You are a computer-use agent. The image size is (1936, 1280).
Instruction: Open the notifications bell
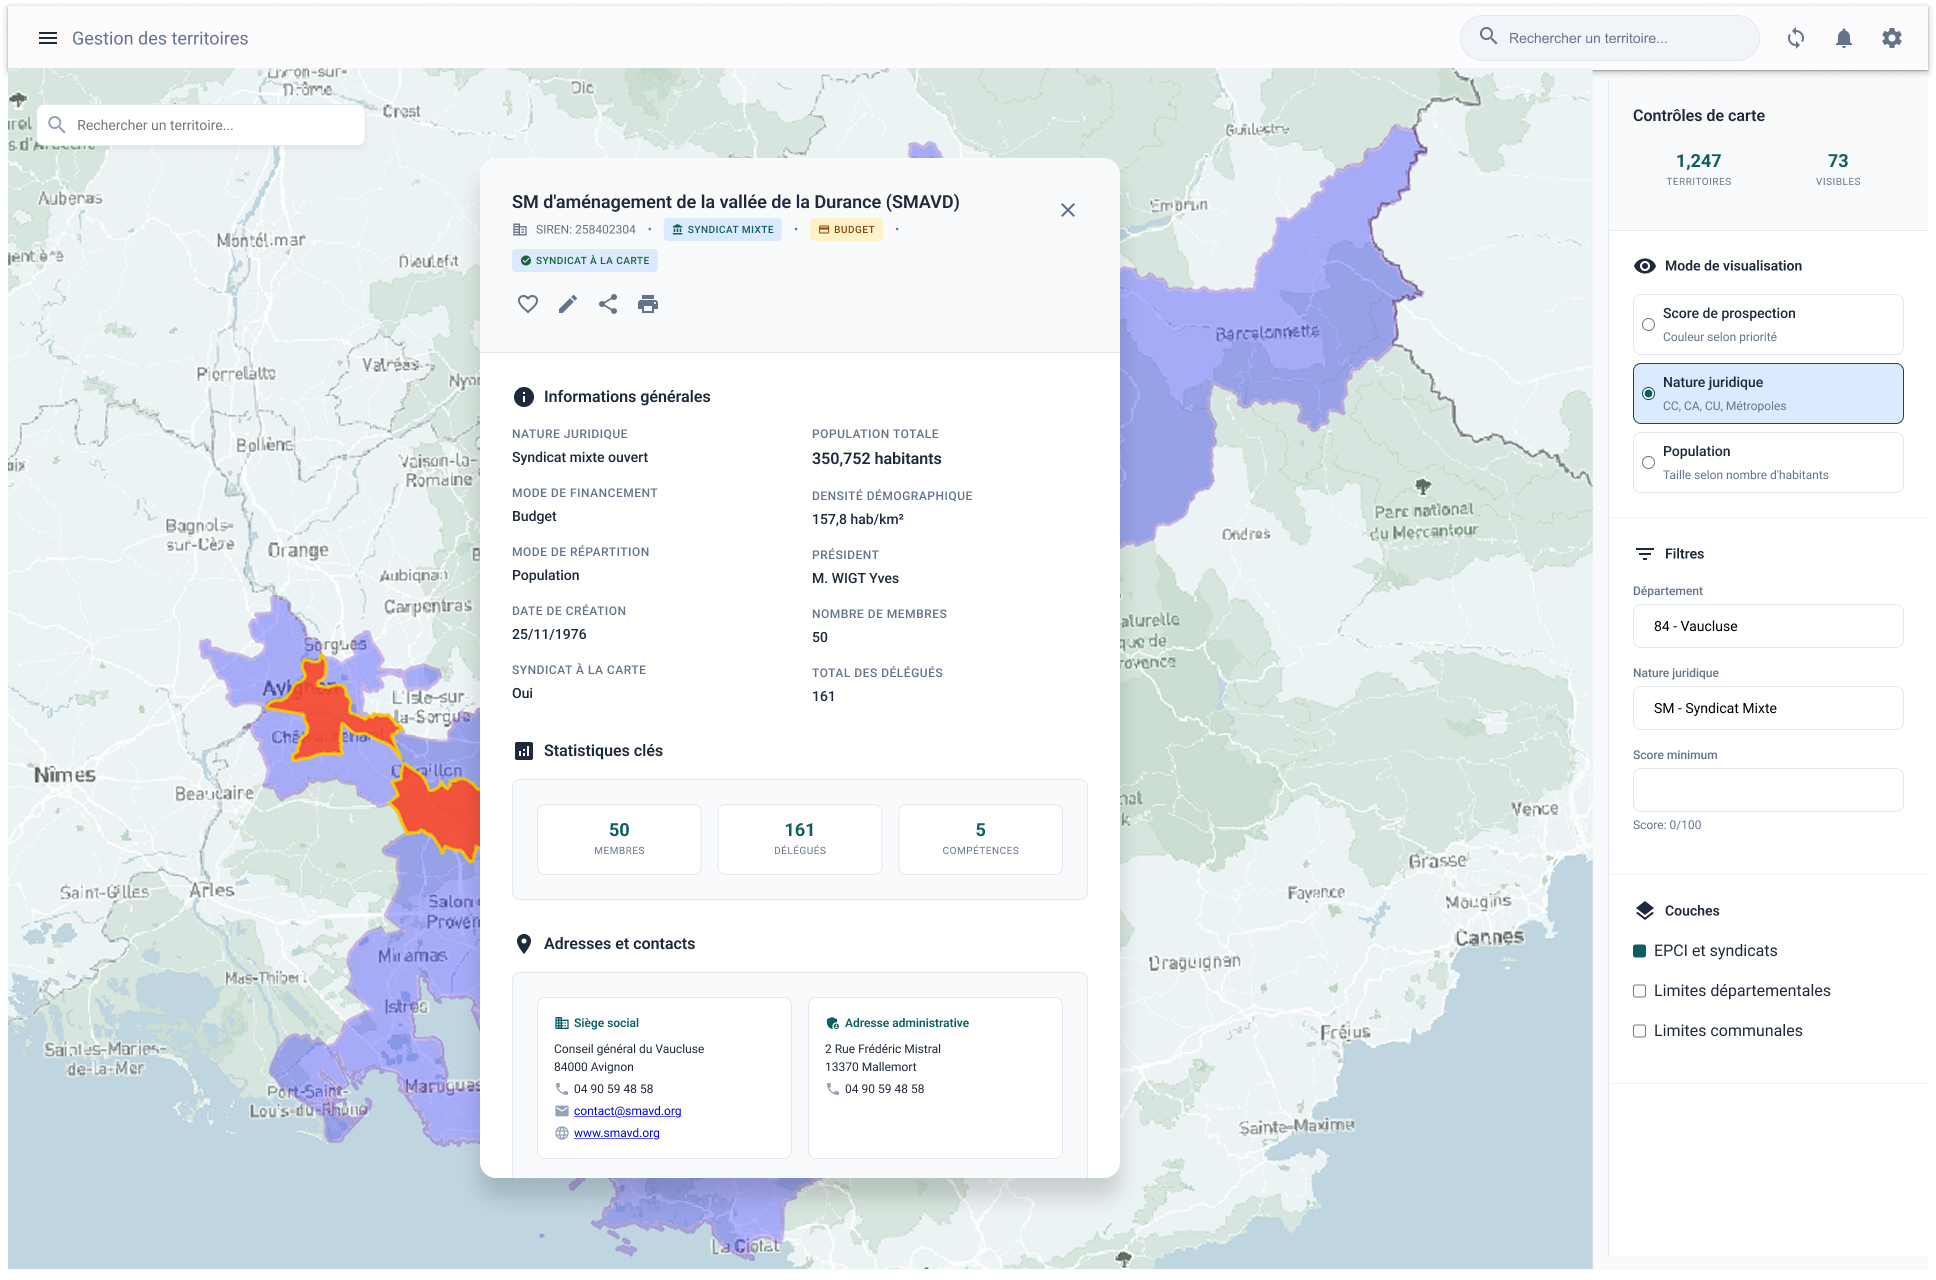1844,38
